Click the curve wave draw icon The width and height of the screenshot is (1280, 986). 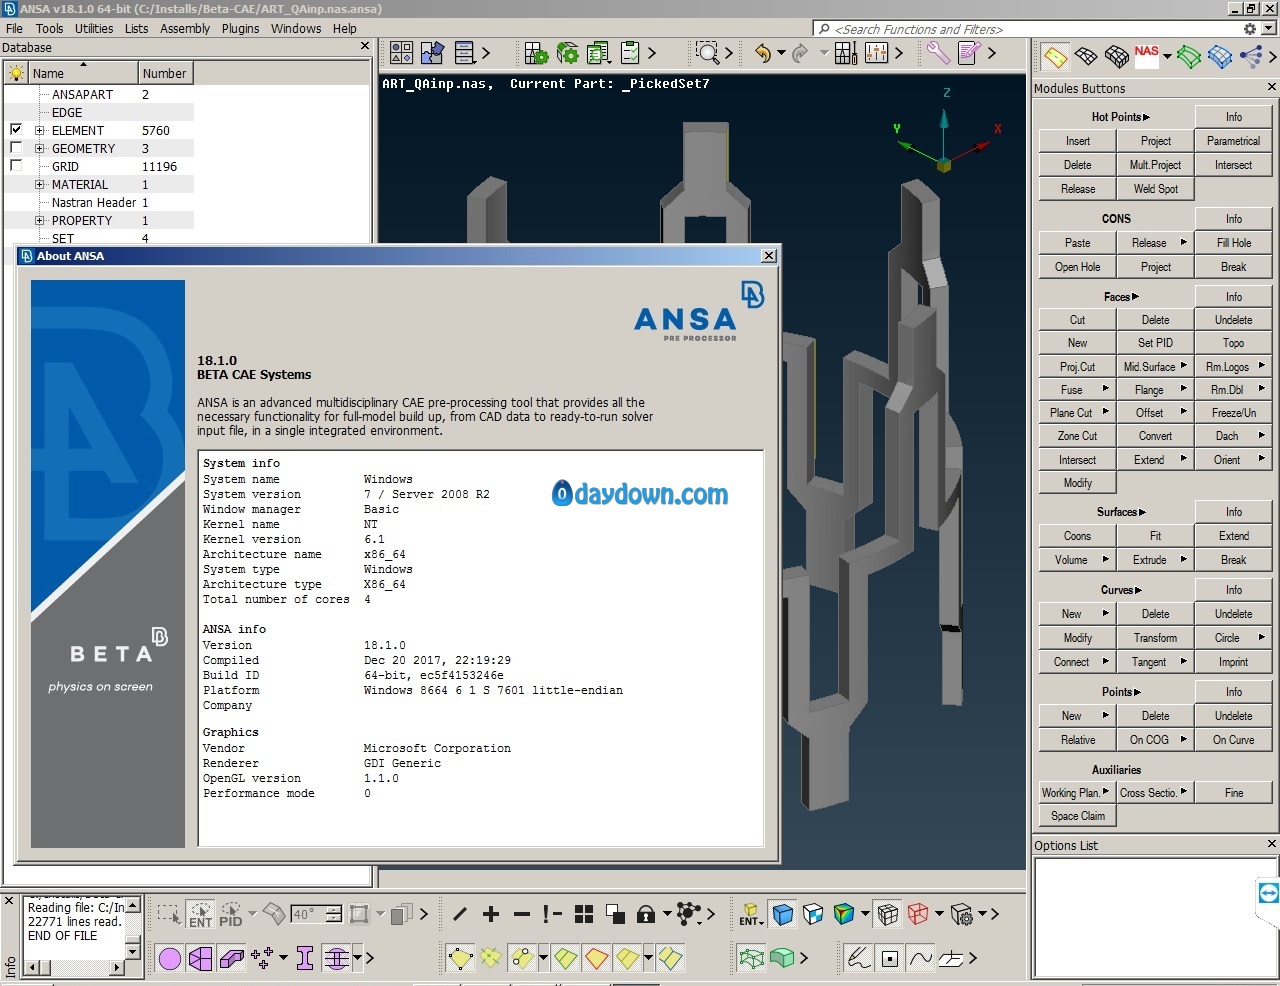921,958
